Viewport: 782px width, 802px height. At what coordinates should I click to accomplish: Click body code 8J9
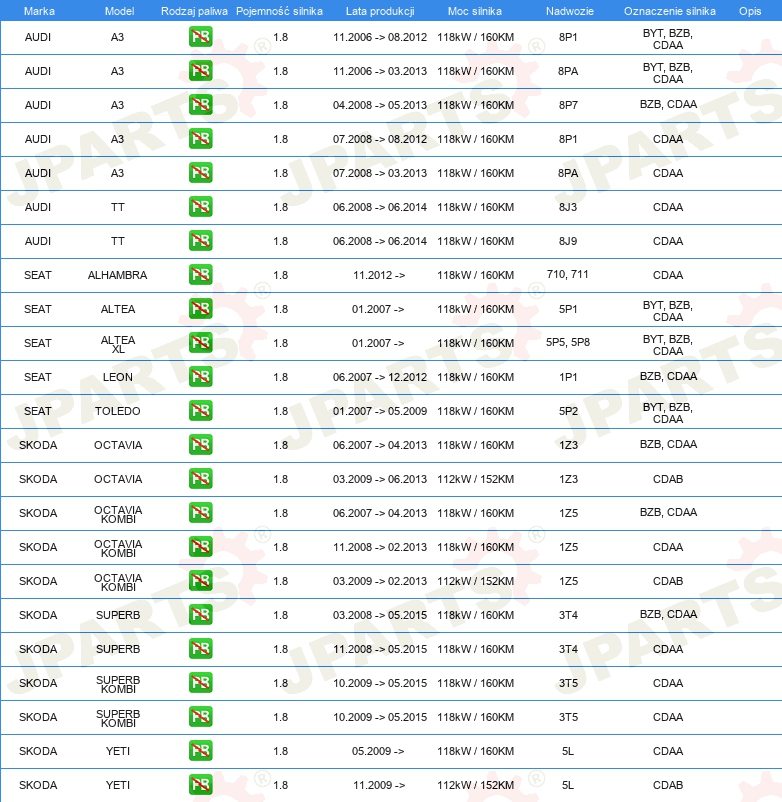click(x=568, y=241)
